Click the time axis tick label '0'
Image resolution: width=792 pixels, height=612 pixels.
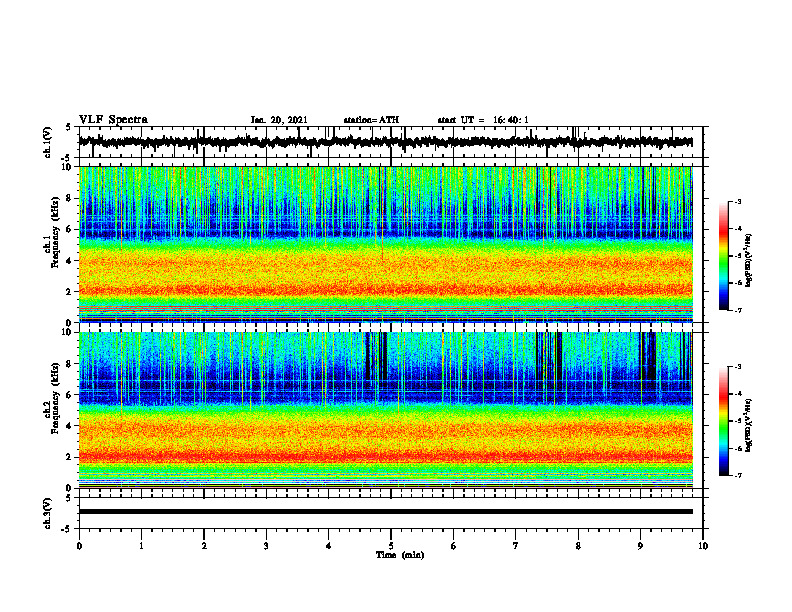tap(79, 546)
